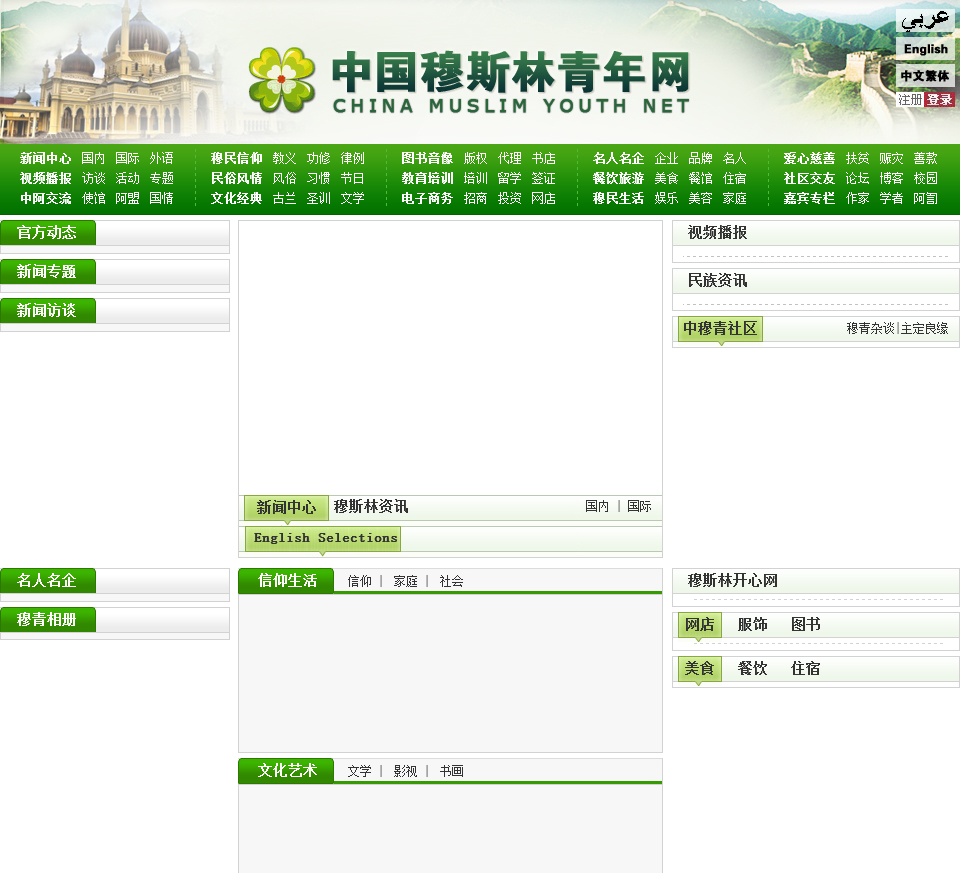The image size is (960, 873).
Task: Open the 名人名企 sidebar section
Action: pos(48,580)
